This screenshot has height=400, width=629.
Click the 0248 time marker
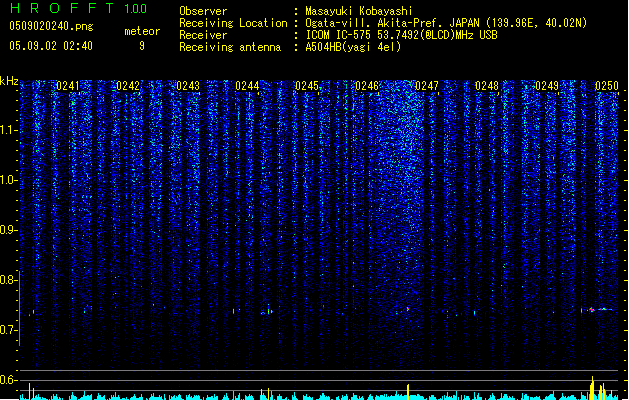(x=487, y=86)
